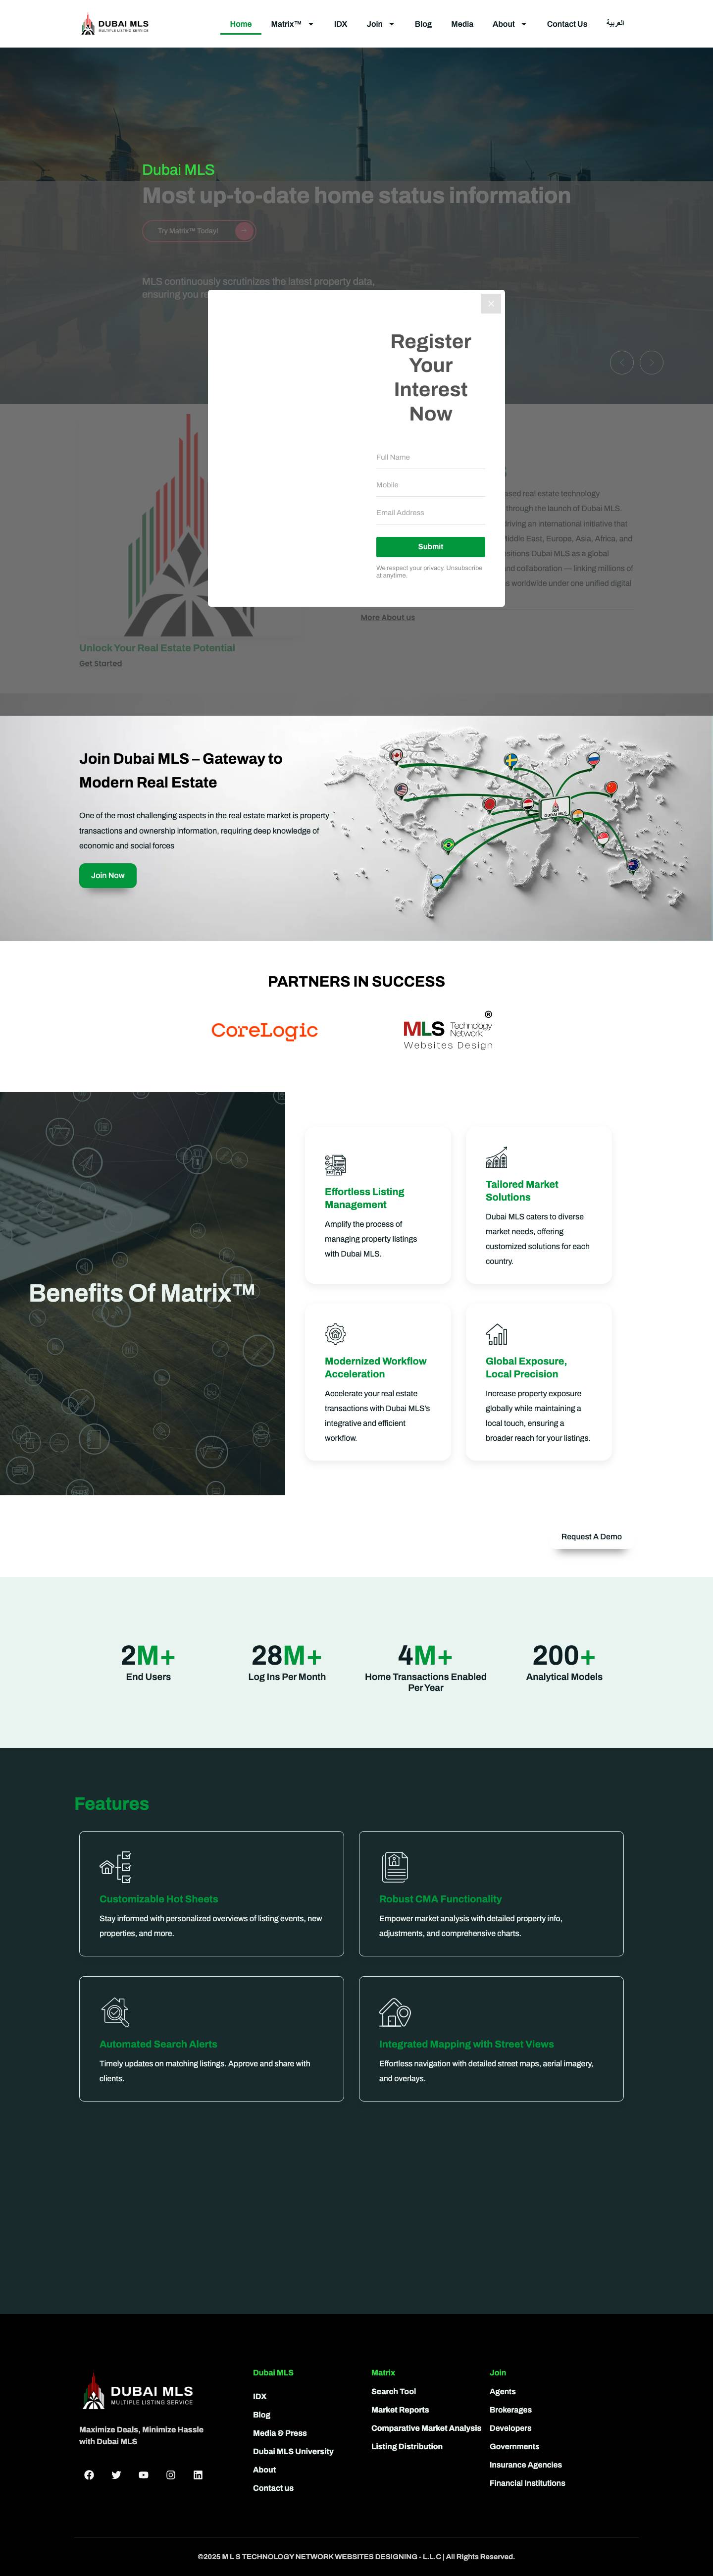Close the Register Your Interest popup
The width and height of the screenshot is (713, 2576).
click(491, 304)
